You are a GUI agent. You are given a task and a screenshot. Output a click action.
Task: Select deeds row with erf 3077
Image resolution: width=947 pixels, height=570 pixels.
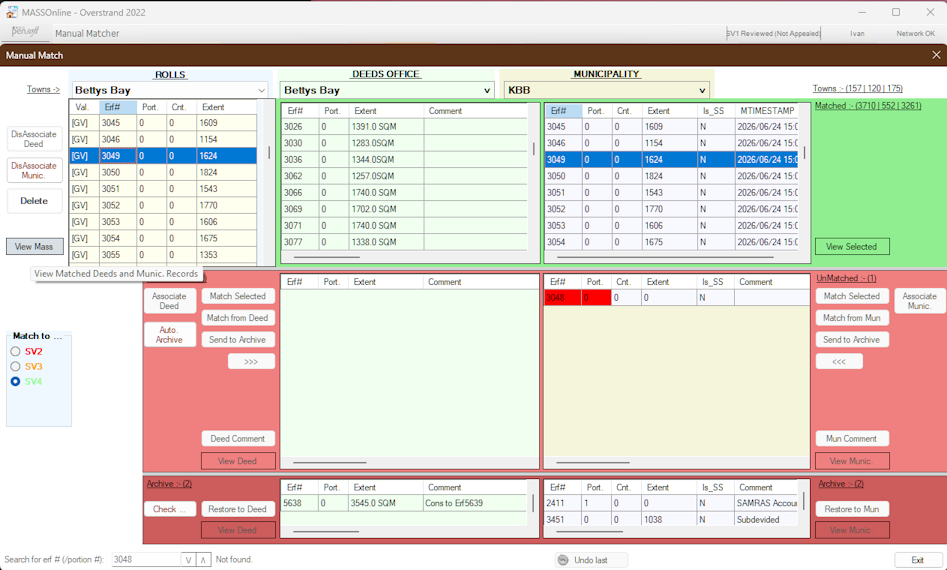[x=405, y=242]
